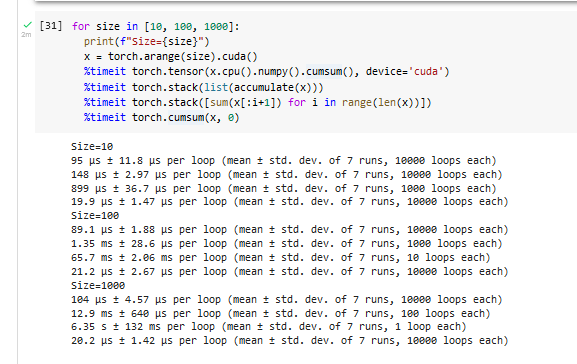Click the 'Size=10' output line
Image resolution: width=577 pixels, height=364 pixels.
coord(92,146)
